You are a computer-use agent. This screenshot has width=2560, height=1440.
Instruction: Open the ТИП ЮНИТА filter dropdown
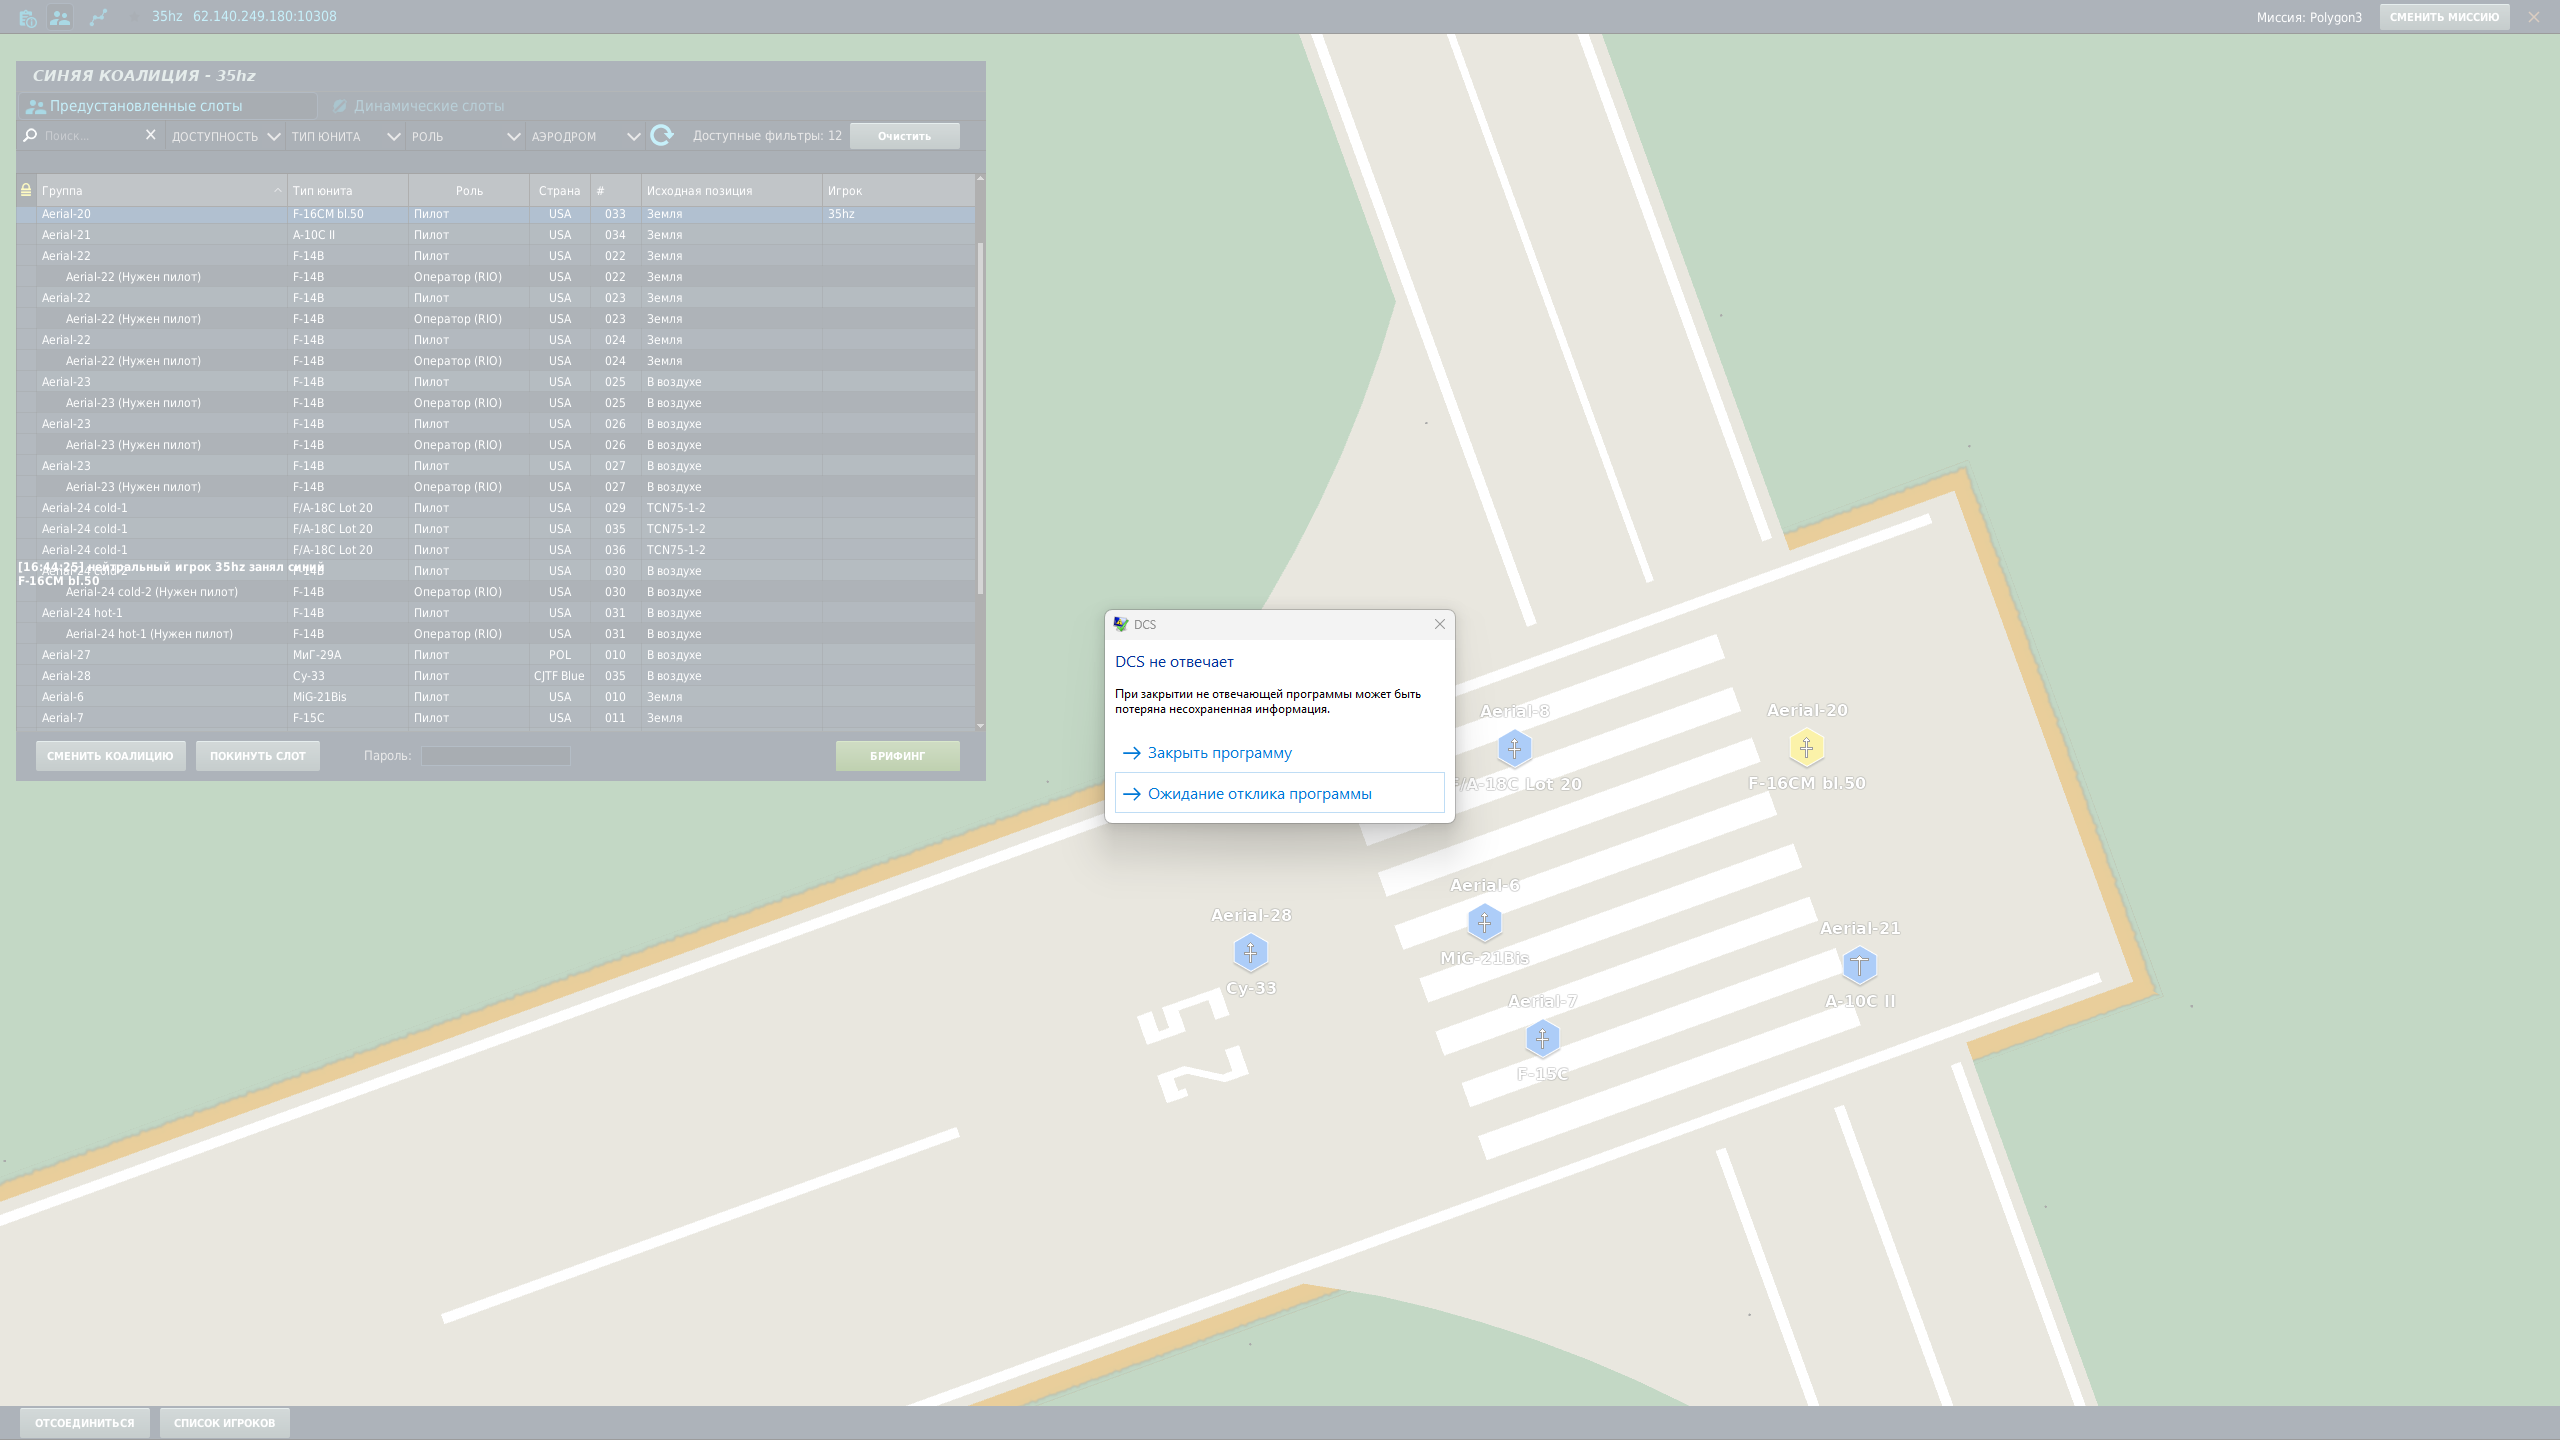click(x=346, y=136)
